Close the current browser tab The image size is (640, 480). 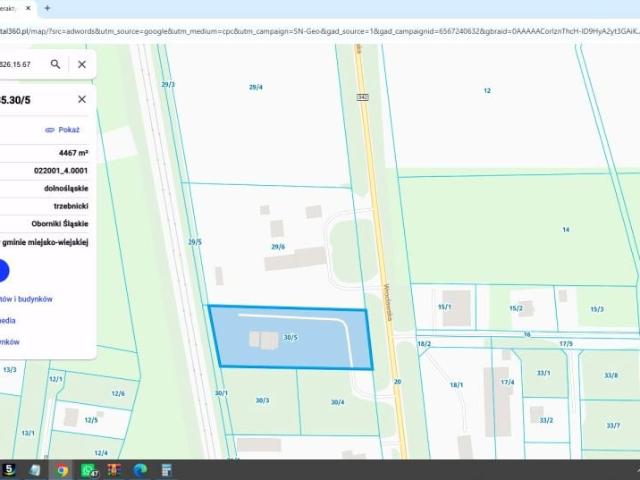click(x=28, y=8)
